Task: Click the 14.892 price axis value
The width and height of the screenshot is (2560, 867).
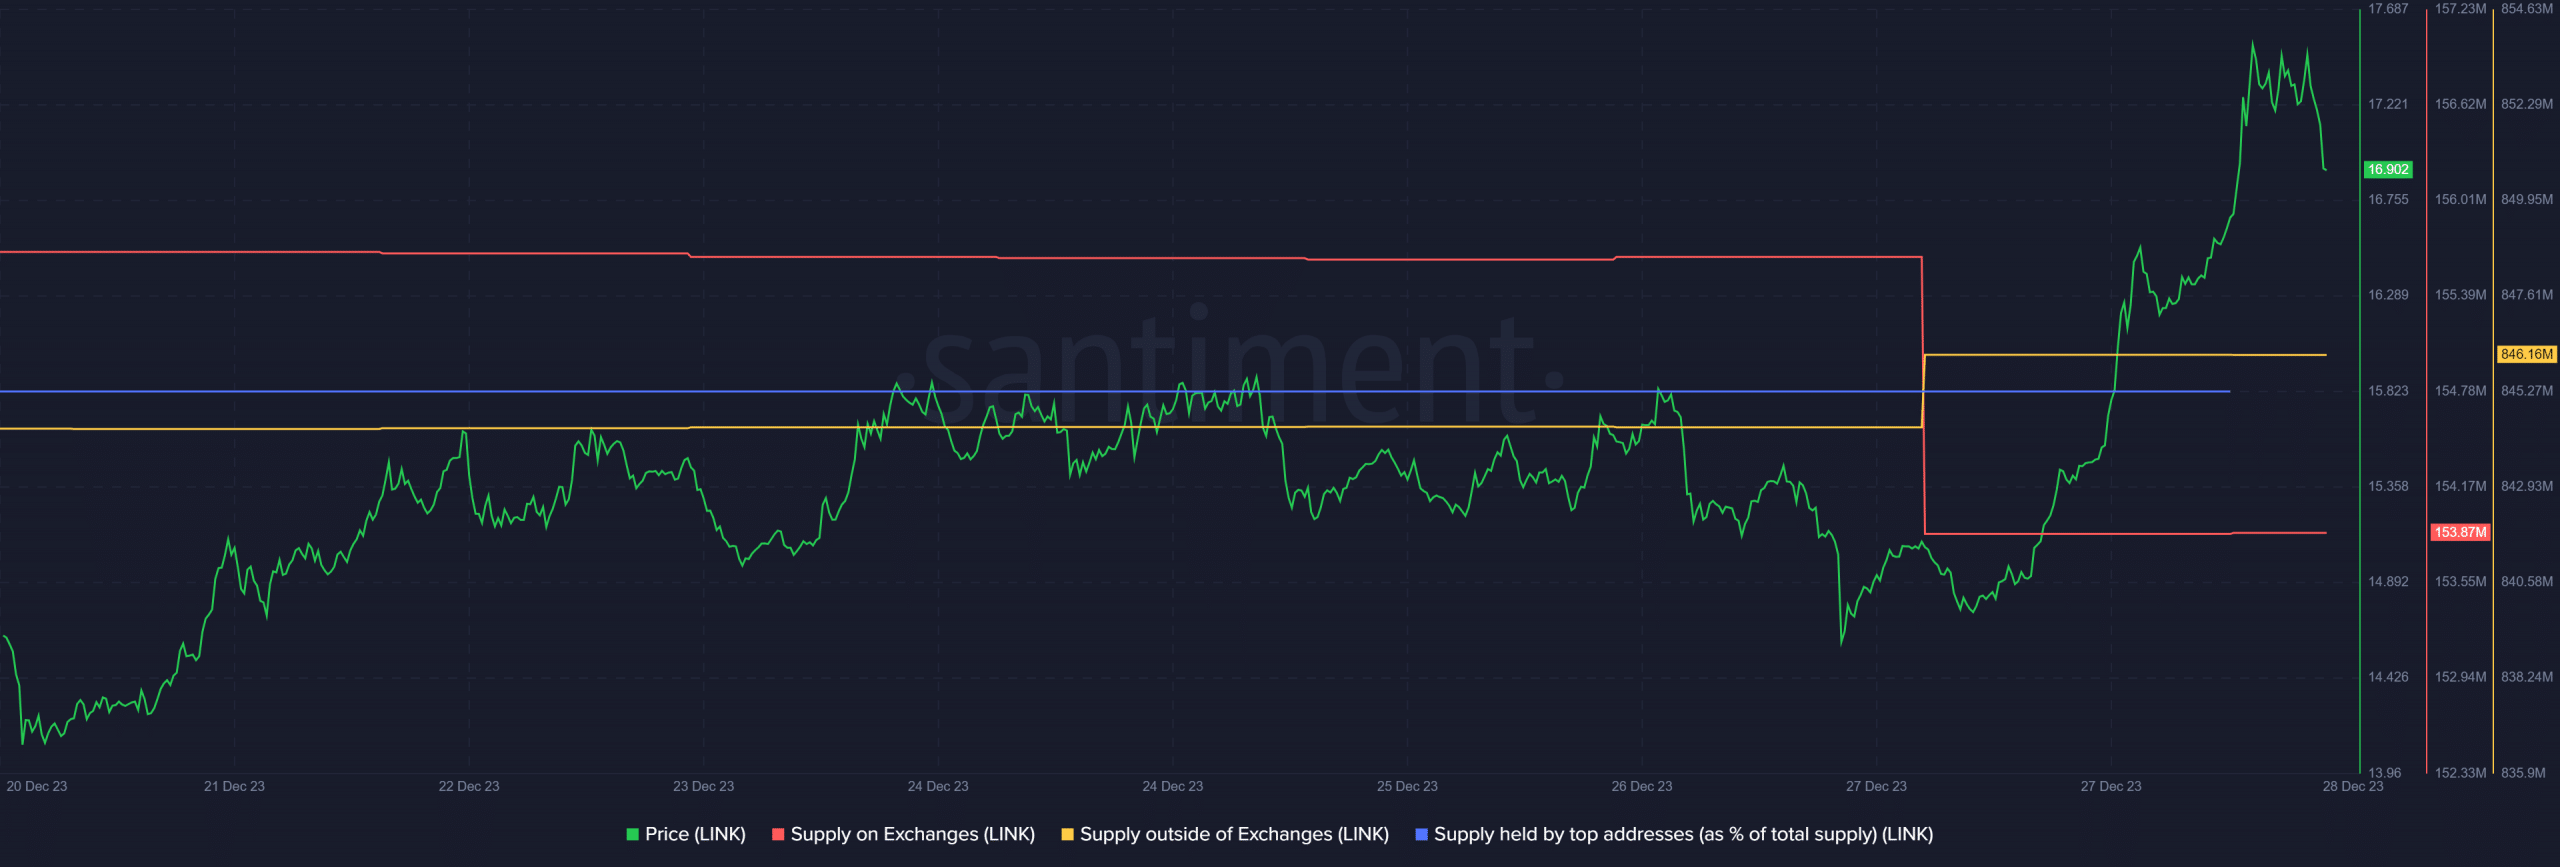Action: pyautogui.click(x=2388, y=582)
